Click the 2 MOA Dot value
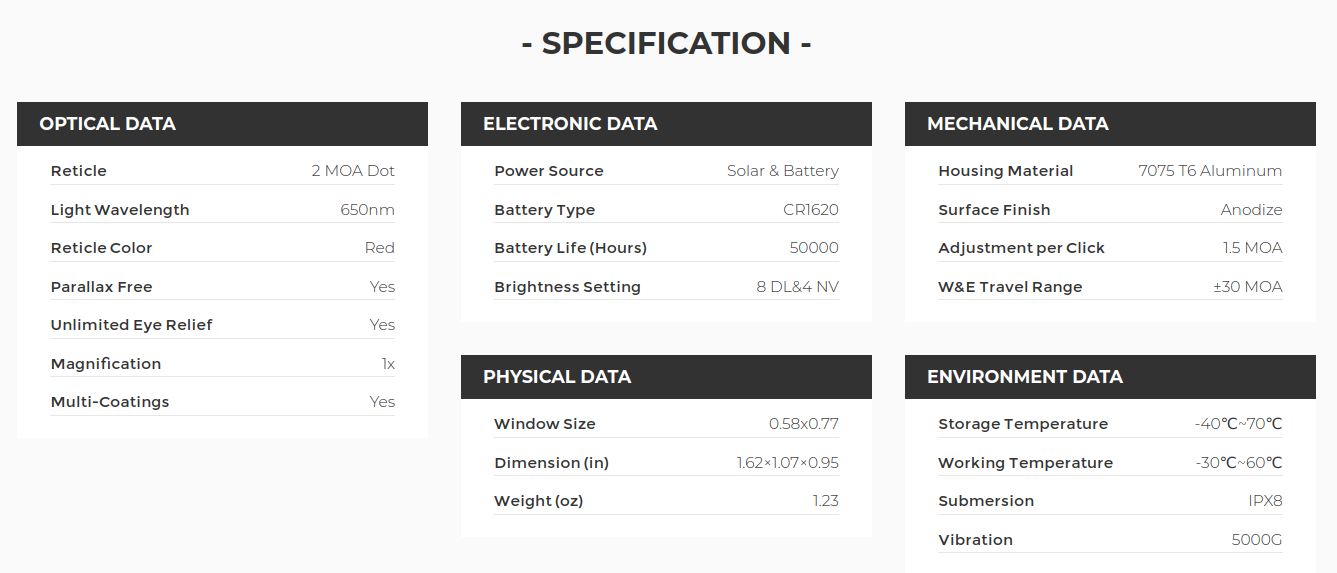Screen dimensions: 1337x573 (x=353, y=171)
